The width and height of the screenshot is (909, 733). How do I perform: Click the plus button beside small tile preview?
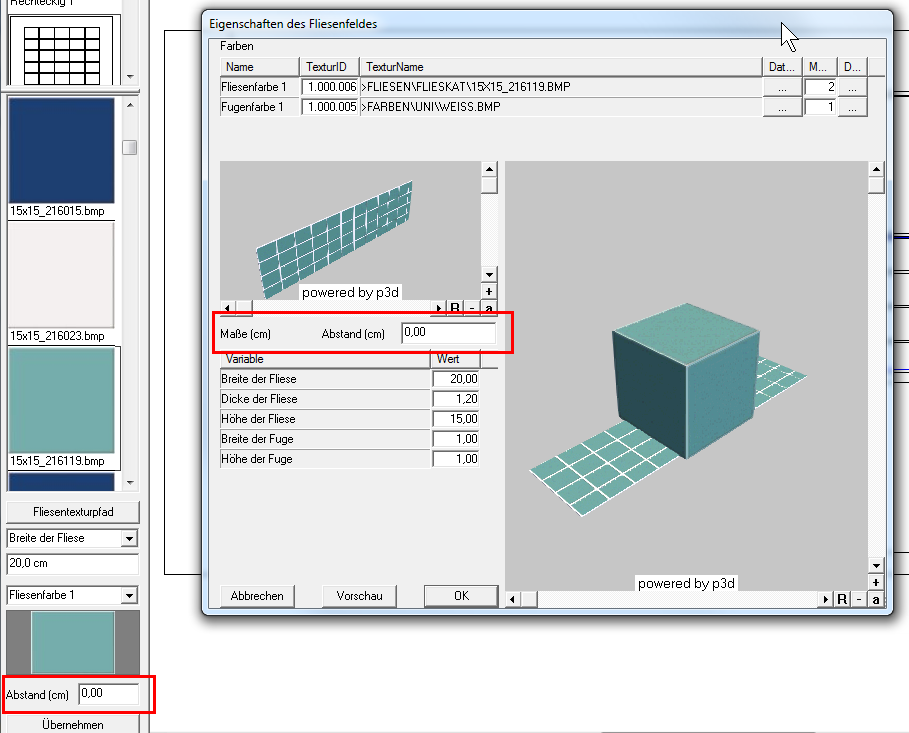coord(489,291)
